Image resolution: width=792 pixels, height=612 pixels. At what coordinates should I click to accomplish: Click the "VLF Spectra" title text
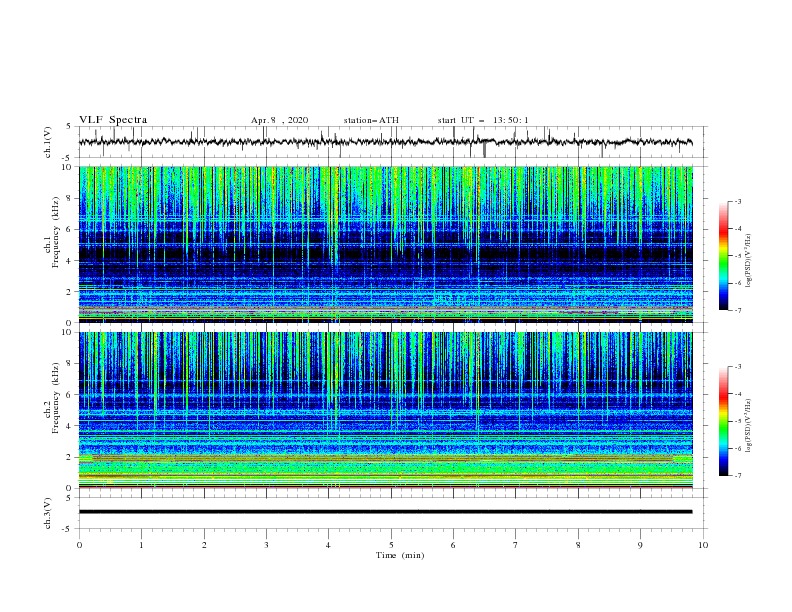point(113,120)
